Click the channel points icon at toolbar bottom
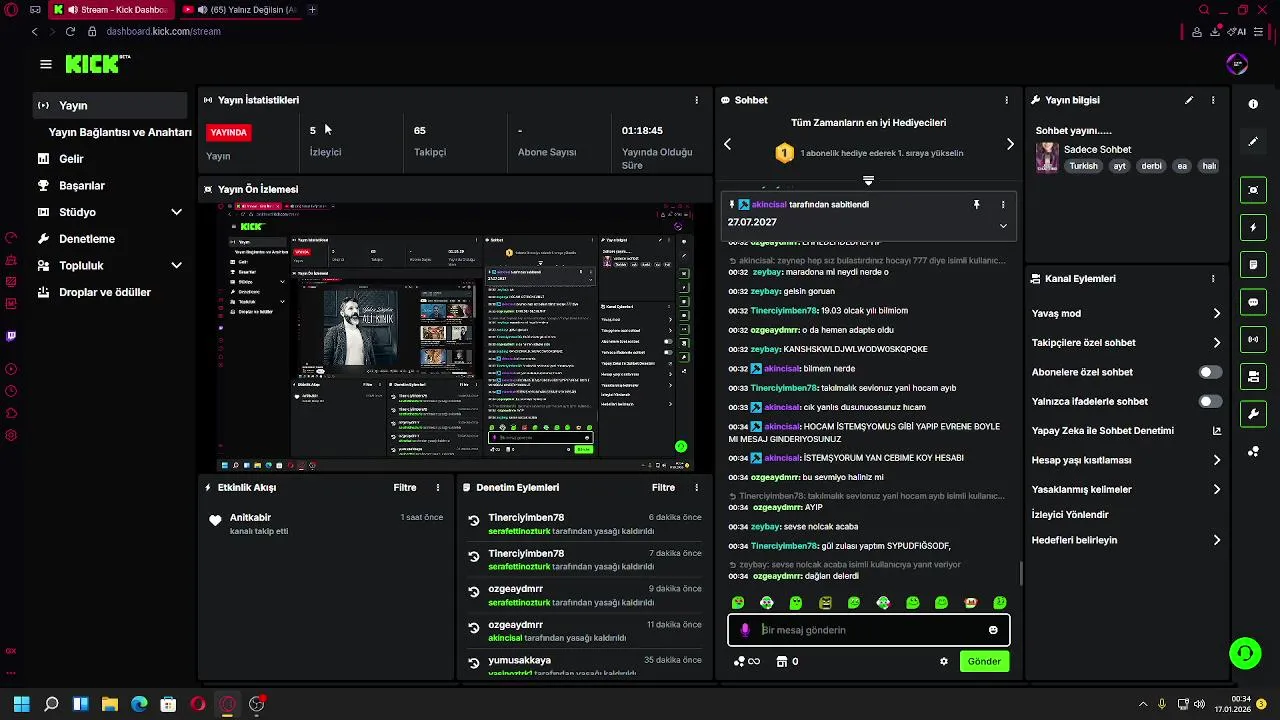Image resolution: width=1280 pixels, height=720 pixels. pos(1253,452)
